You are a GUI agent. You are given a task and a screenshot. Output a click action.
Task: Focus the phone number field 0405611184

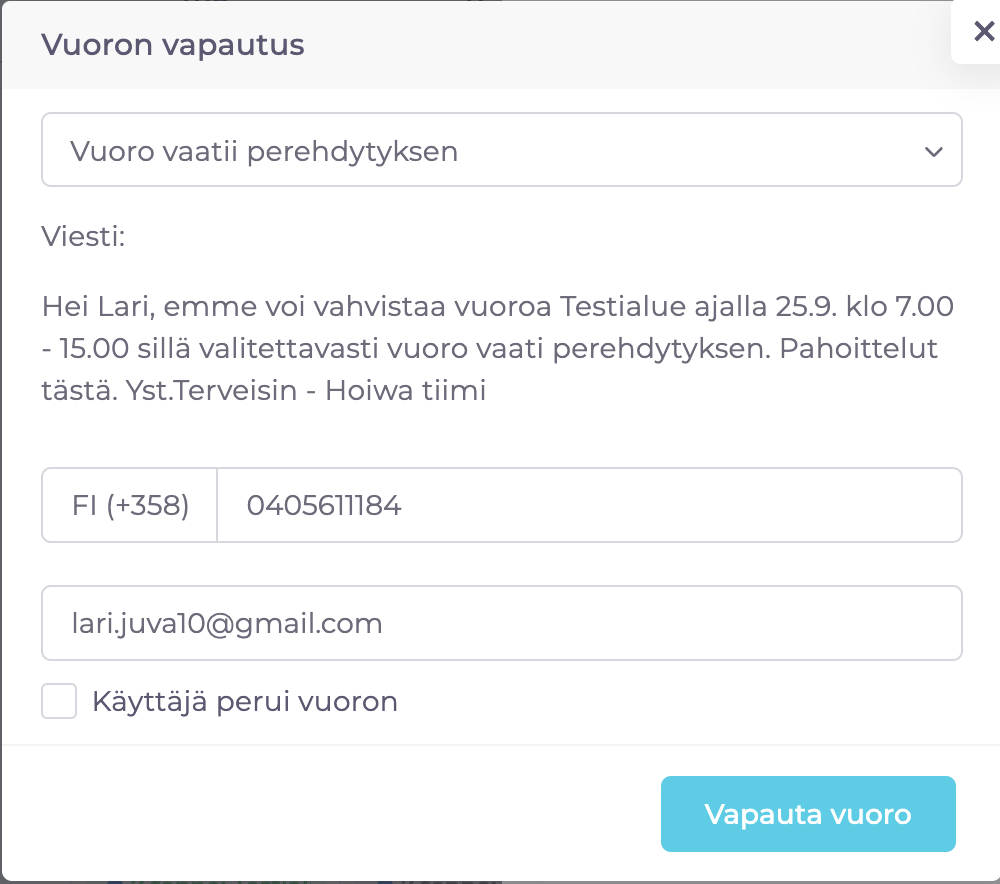pyautogui.click(x=588, y=505)
